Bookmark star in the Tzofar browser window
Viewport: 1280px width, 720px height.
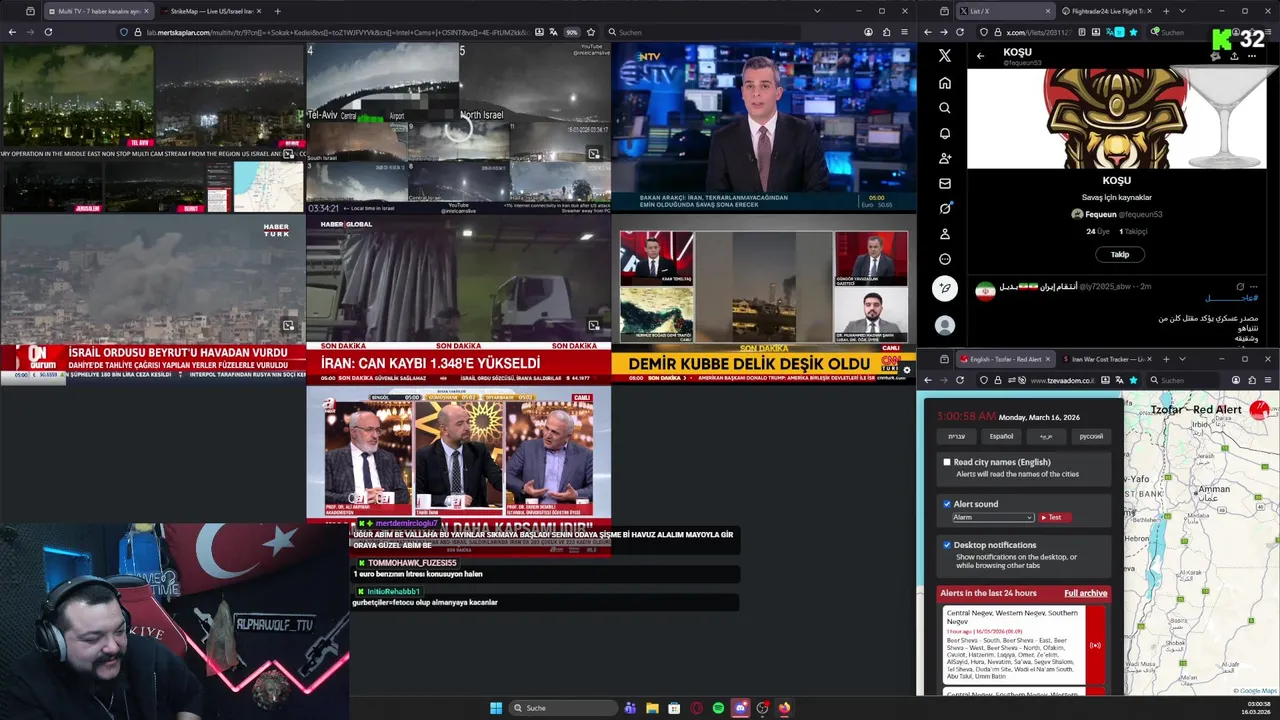click(x=1133, y=380)
